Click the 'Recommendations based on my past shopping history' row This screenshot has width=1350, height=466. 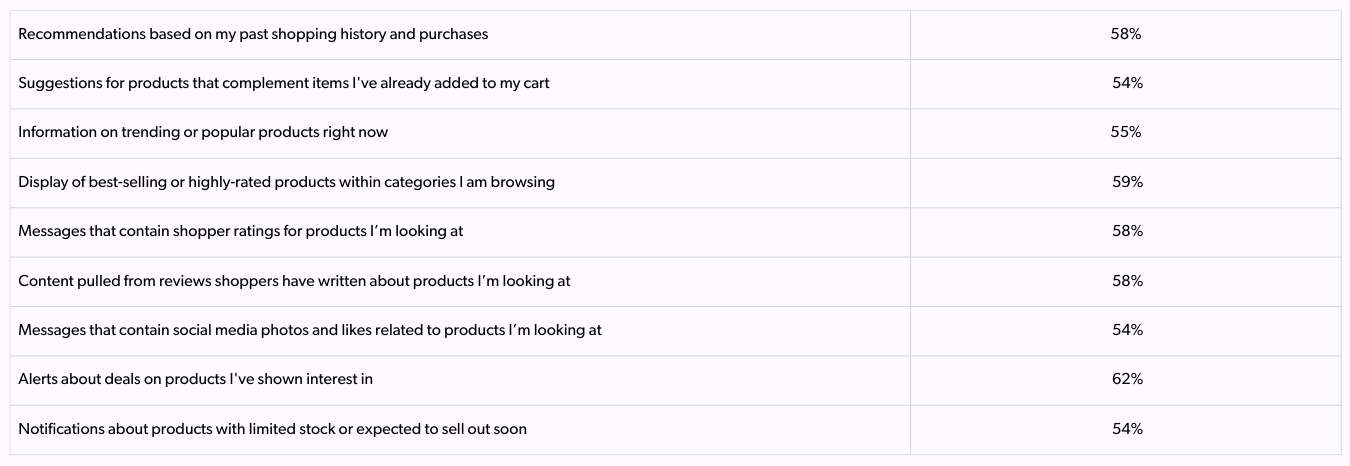point(675,34)
